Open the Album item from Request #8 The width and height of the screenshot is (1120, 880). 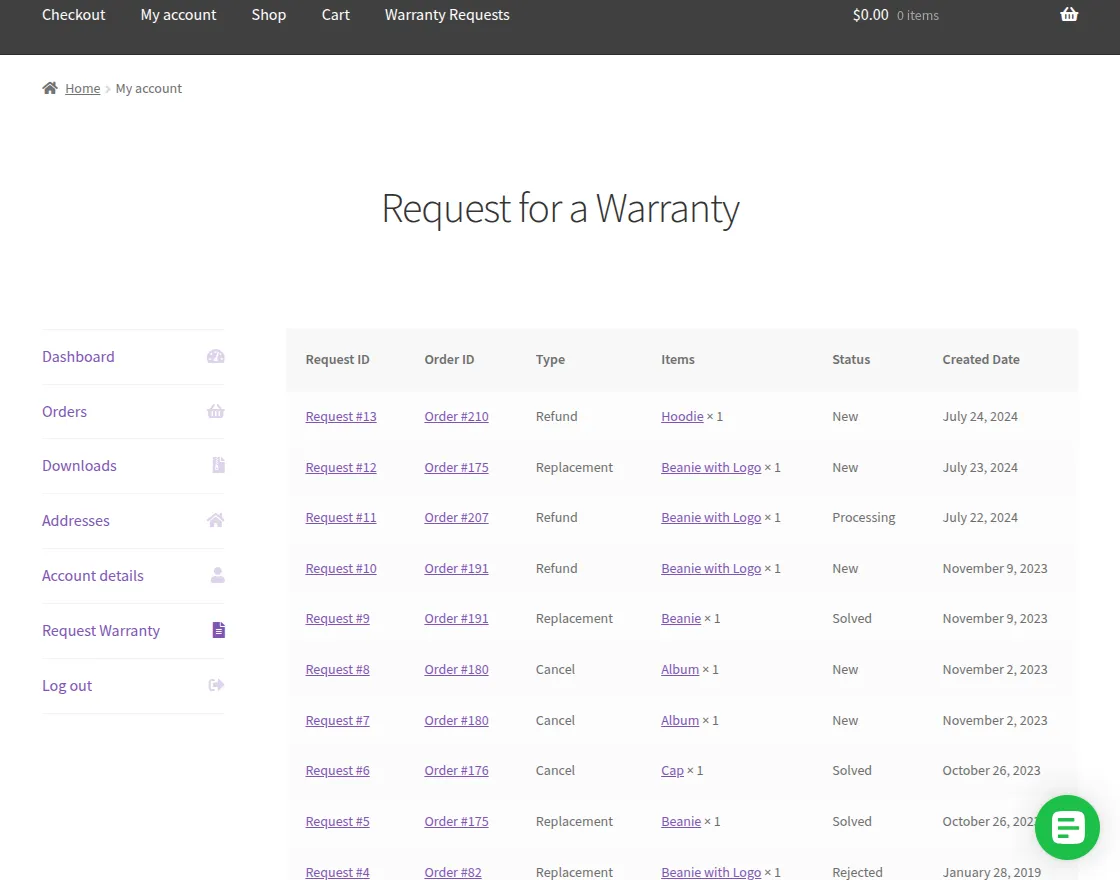pyautogui.click(x=680, y=669)
